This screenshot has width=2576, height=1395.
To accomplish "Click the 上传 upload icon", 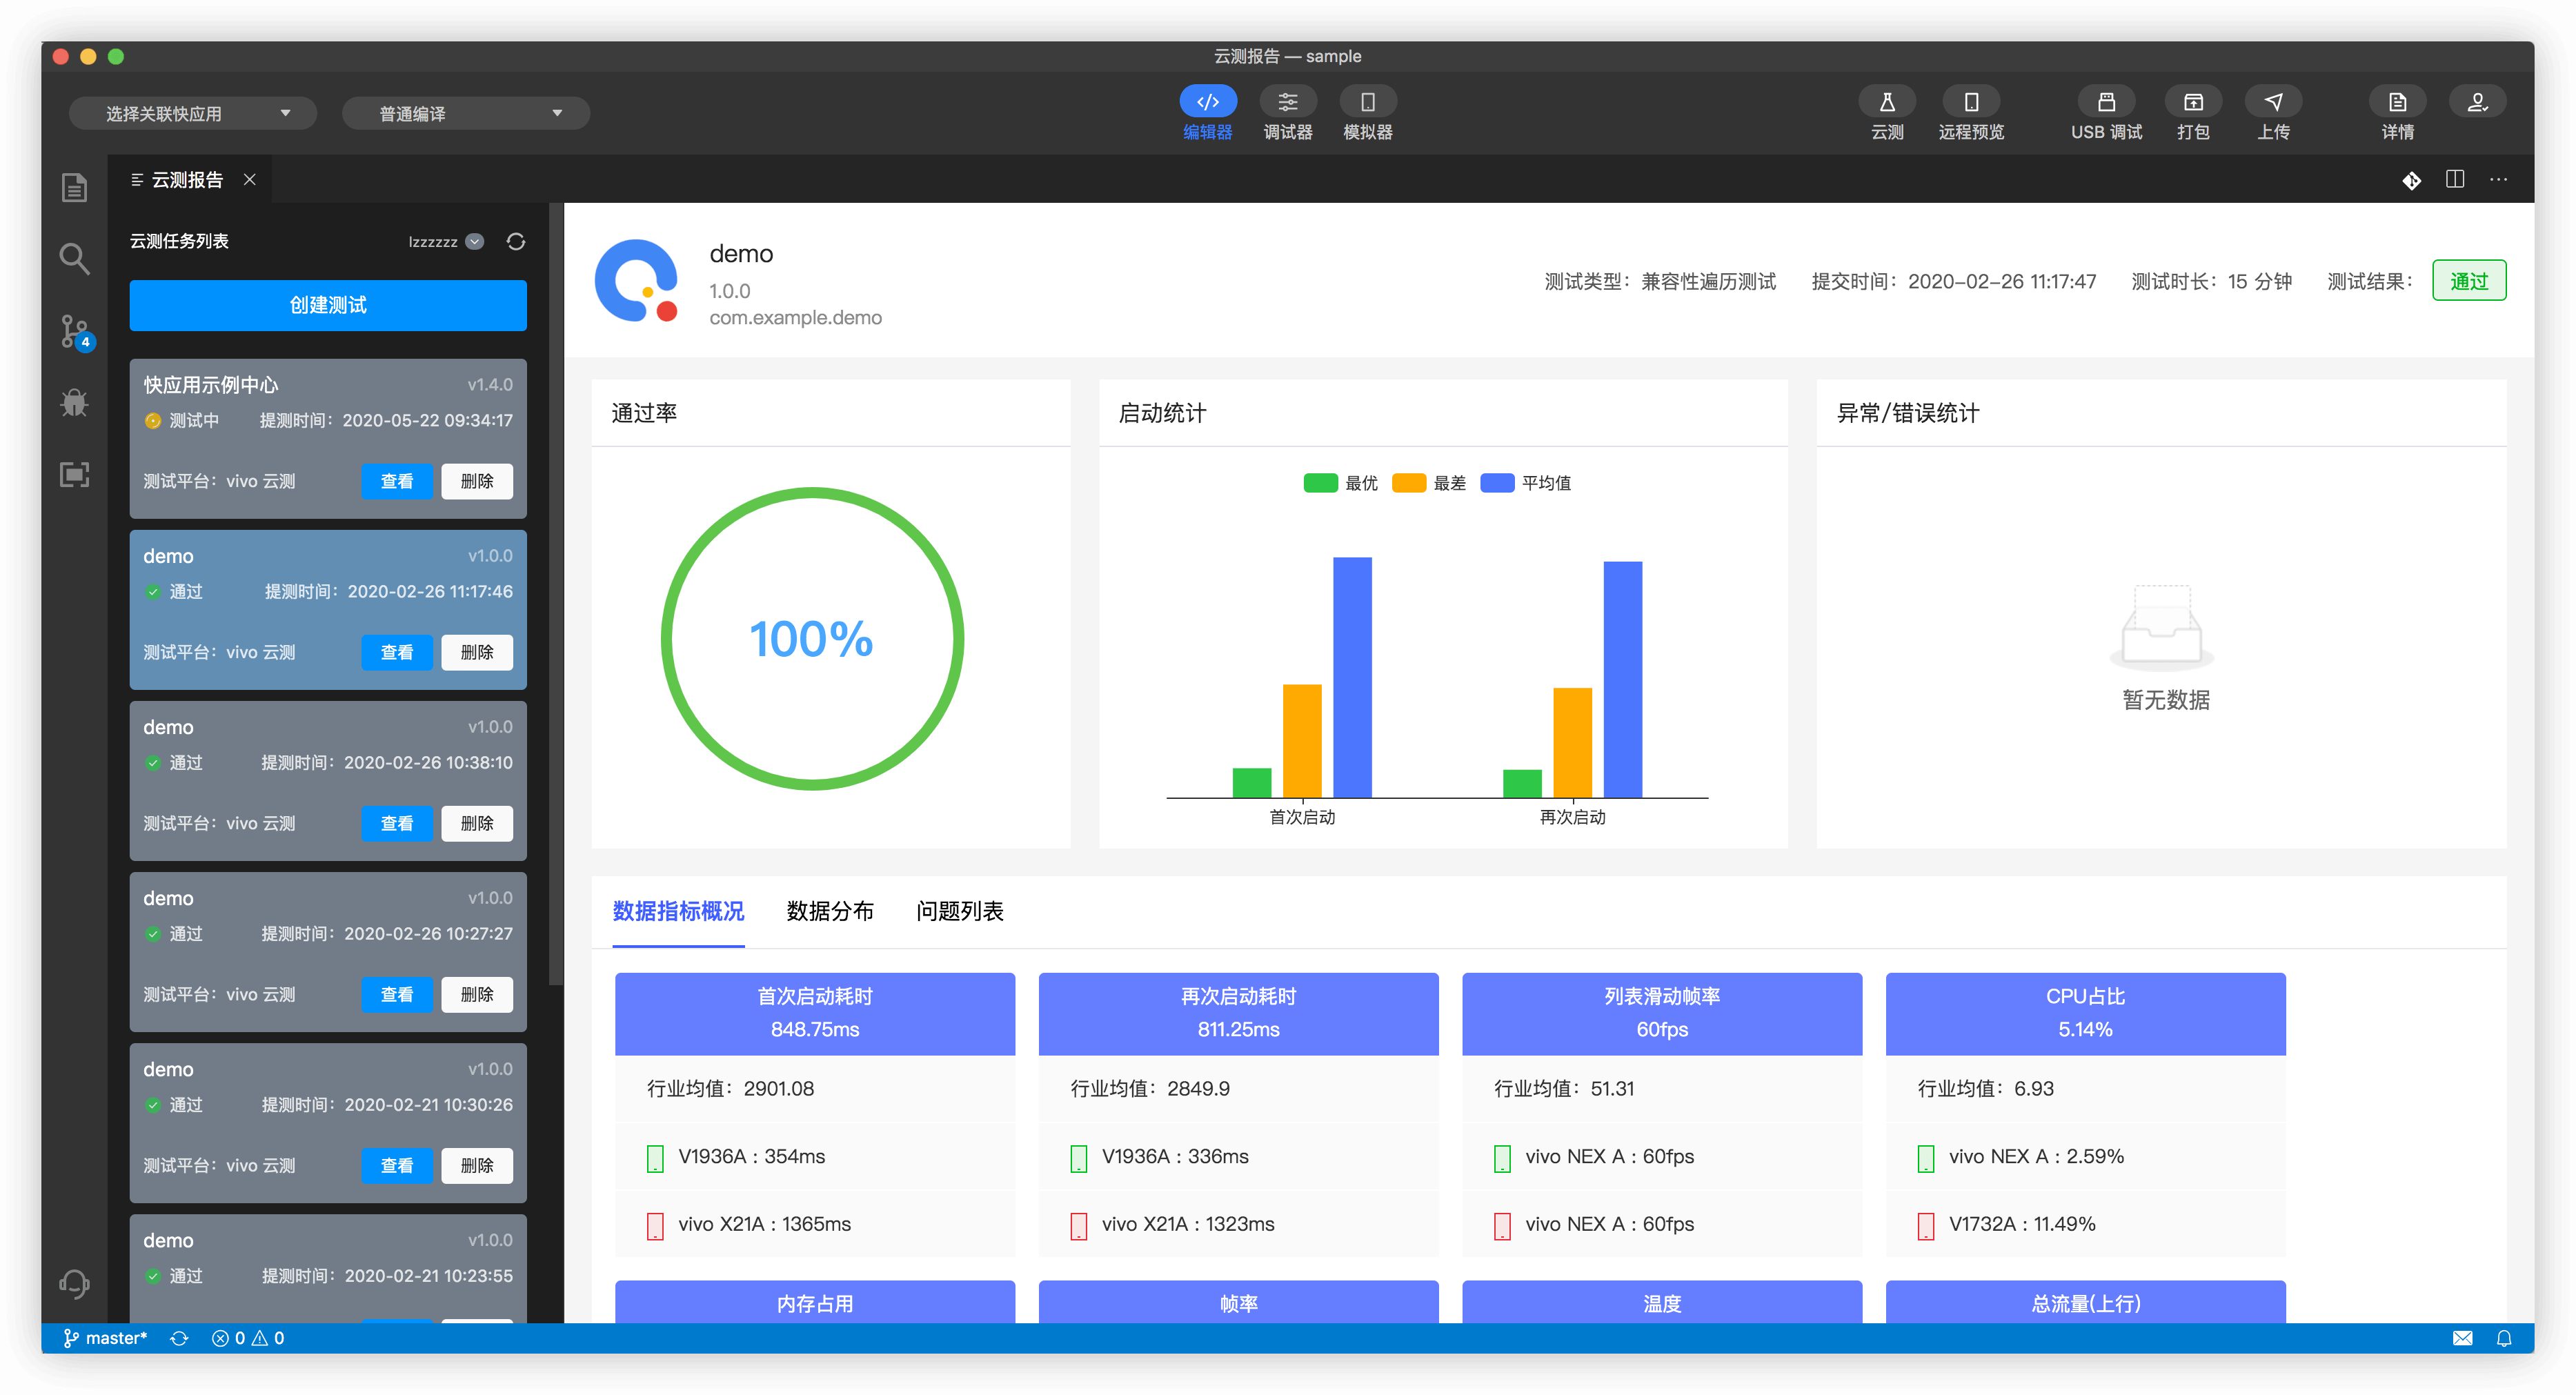I will [x=2272, y=102].
